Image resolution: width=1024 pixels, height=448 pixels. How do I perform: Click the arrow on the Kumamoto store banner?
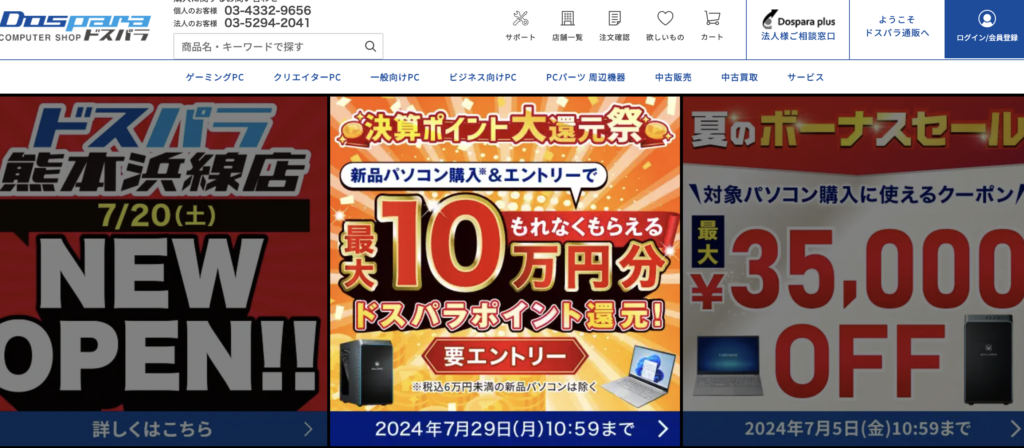coord(308,429)
